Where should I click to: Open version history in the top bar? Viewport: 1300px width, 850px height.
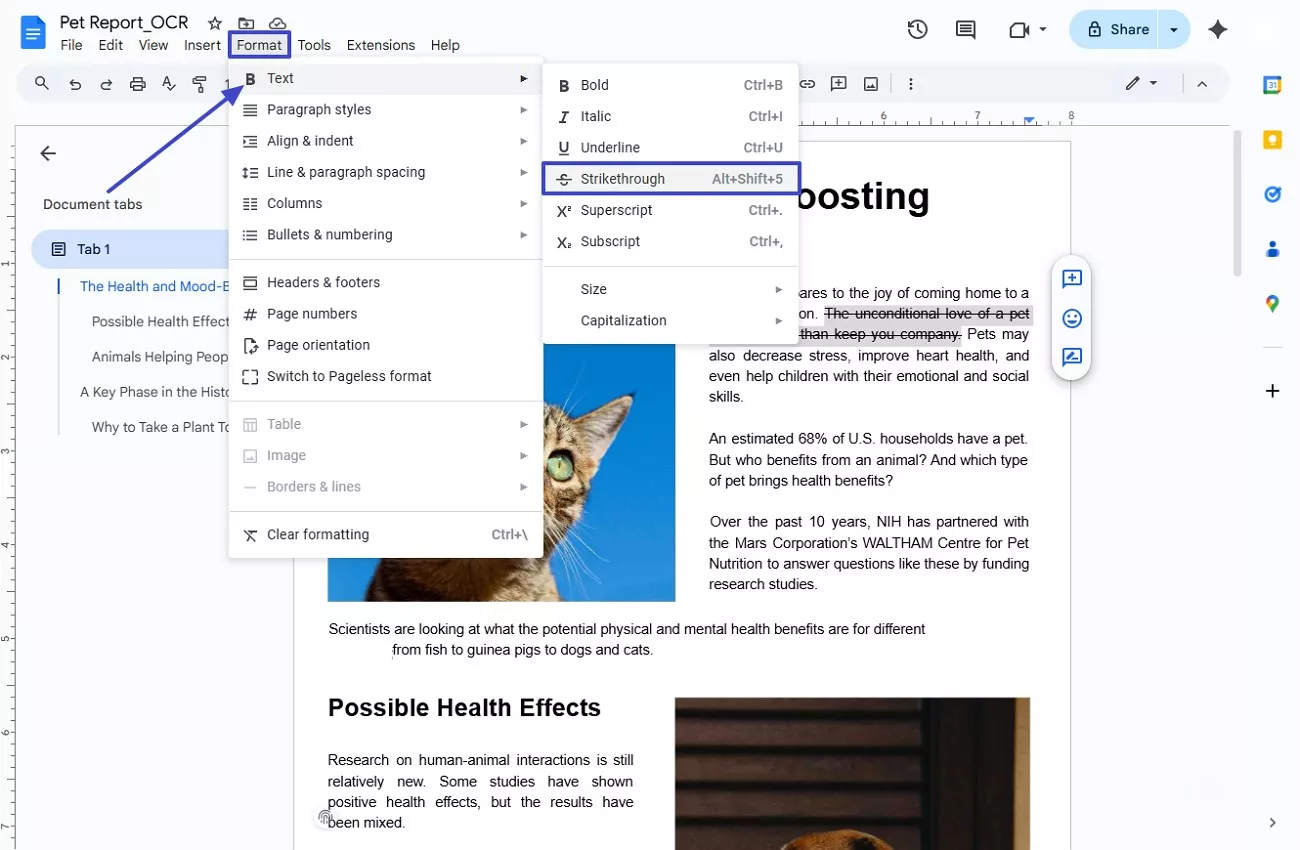point(917,29)
